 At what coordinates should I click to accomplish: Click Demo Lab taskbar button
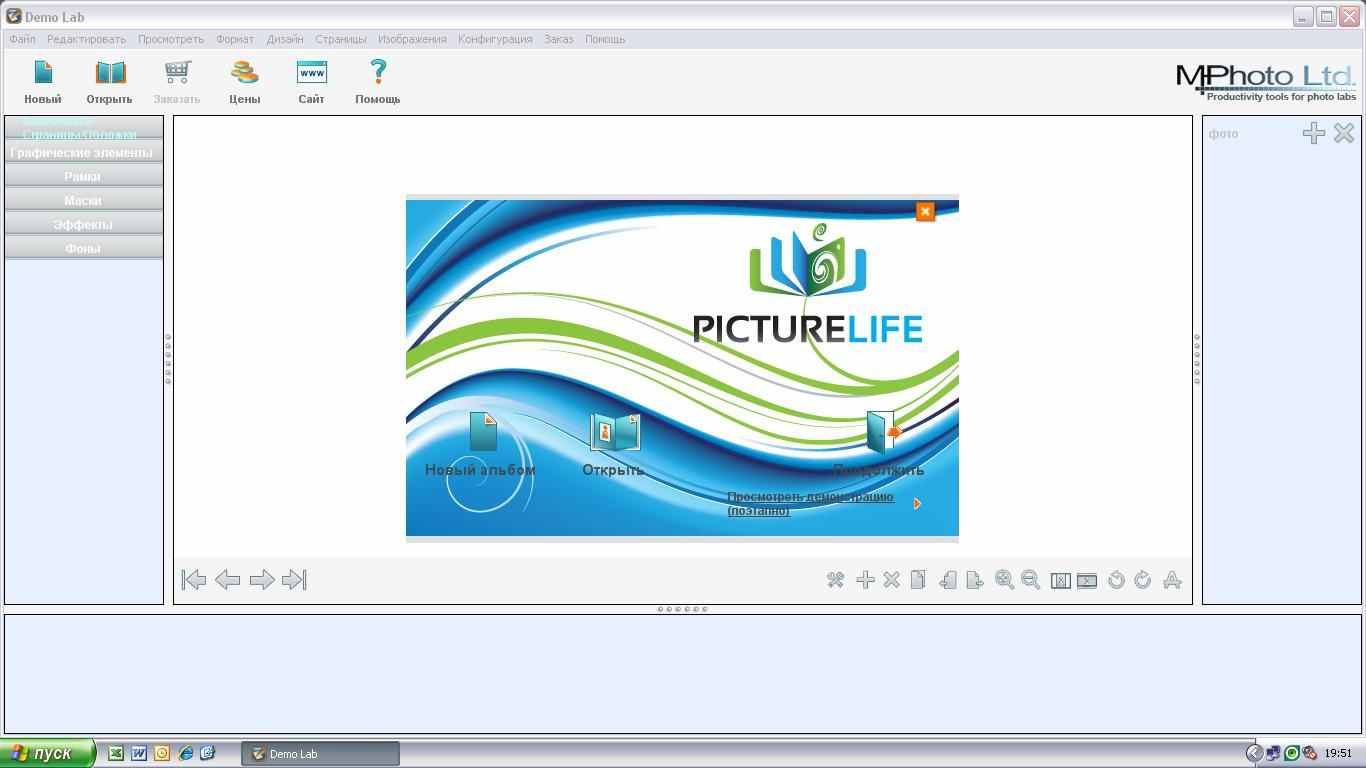point(320,754)
